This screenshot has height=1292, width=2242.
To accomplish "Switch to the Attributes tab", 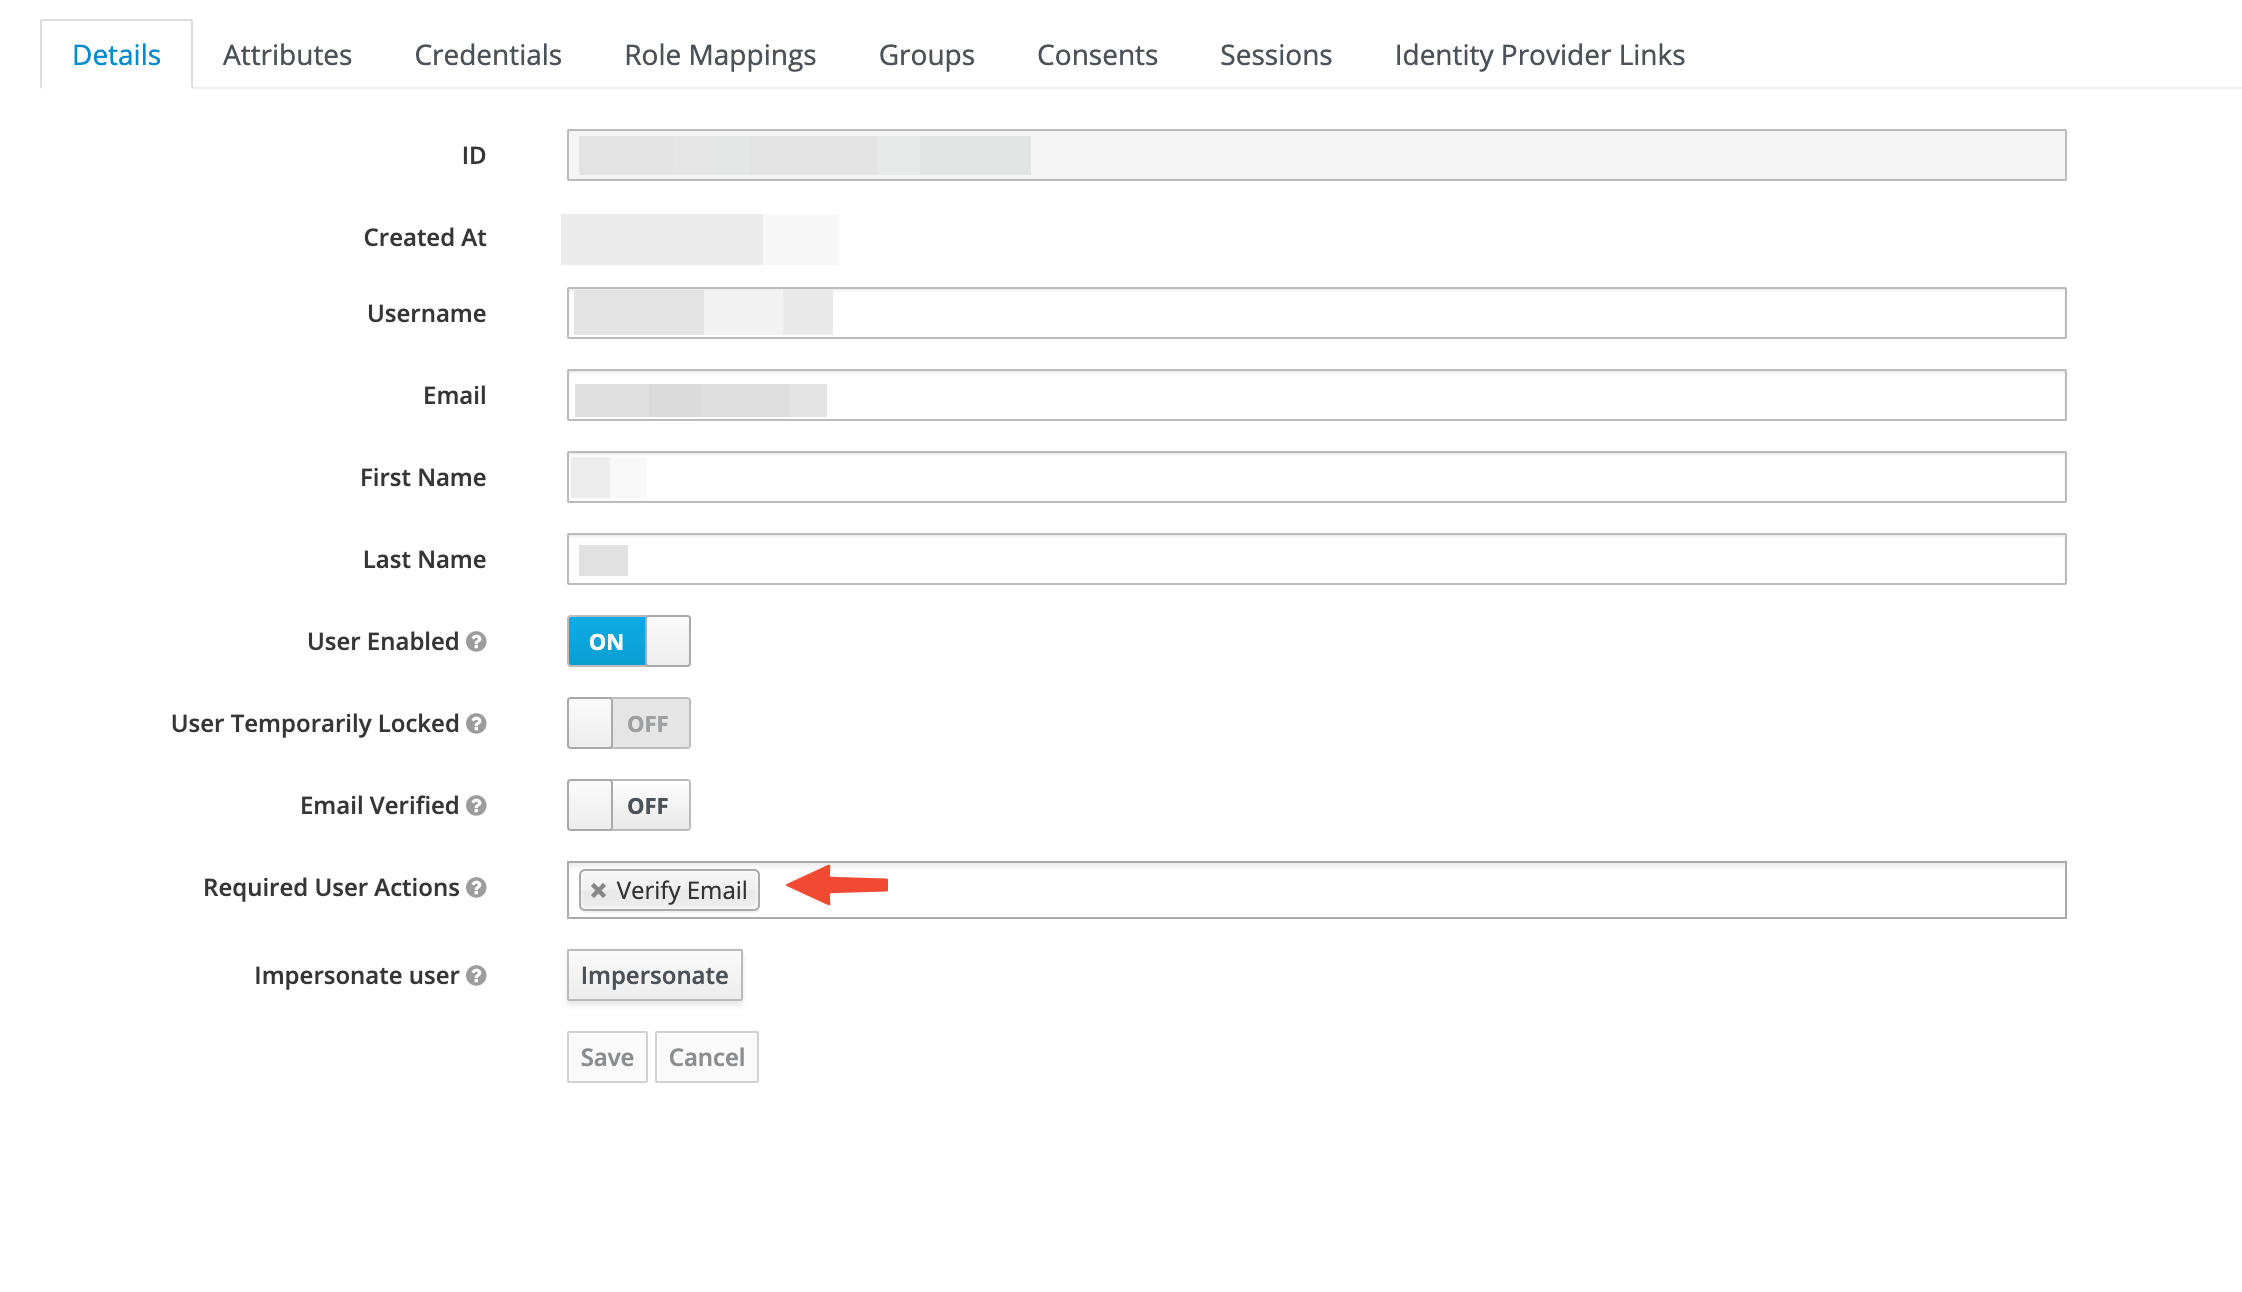I will [x=287, y=55].
